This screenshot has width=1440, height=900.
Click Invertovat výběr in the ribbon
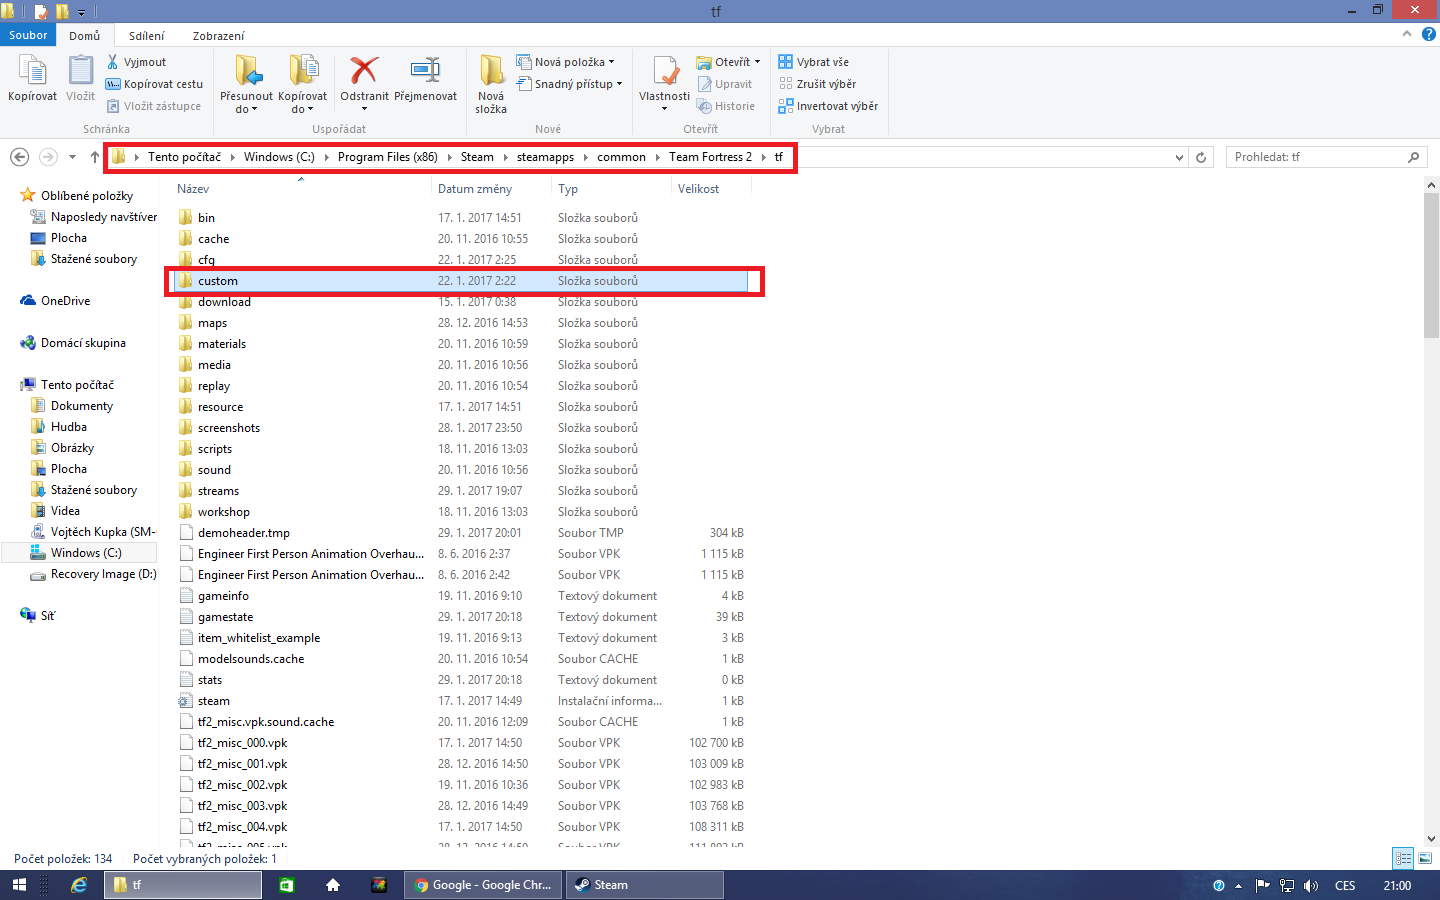[x=828, y=106]
